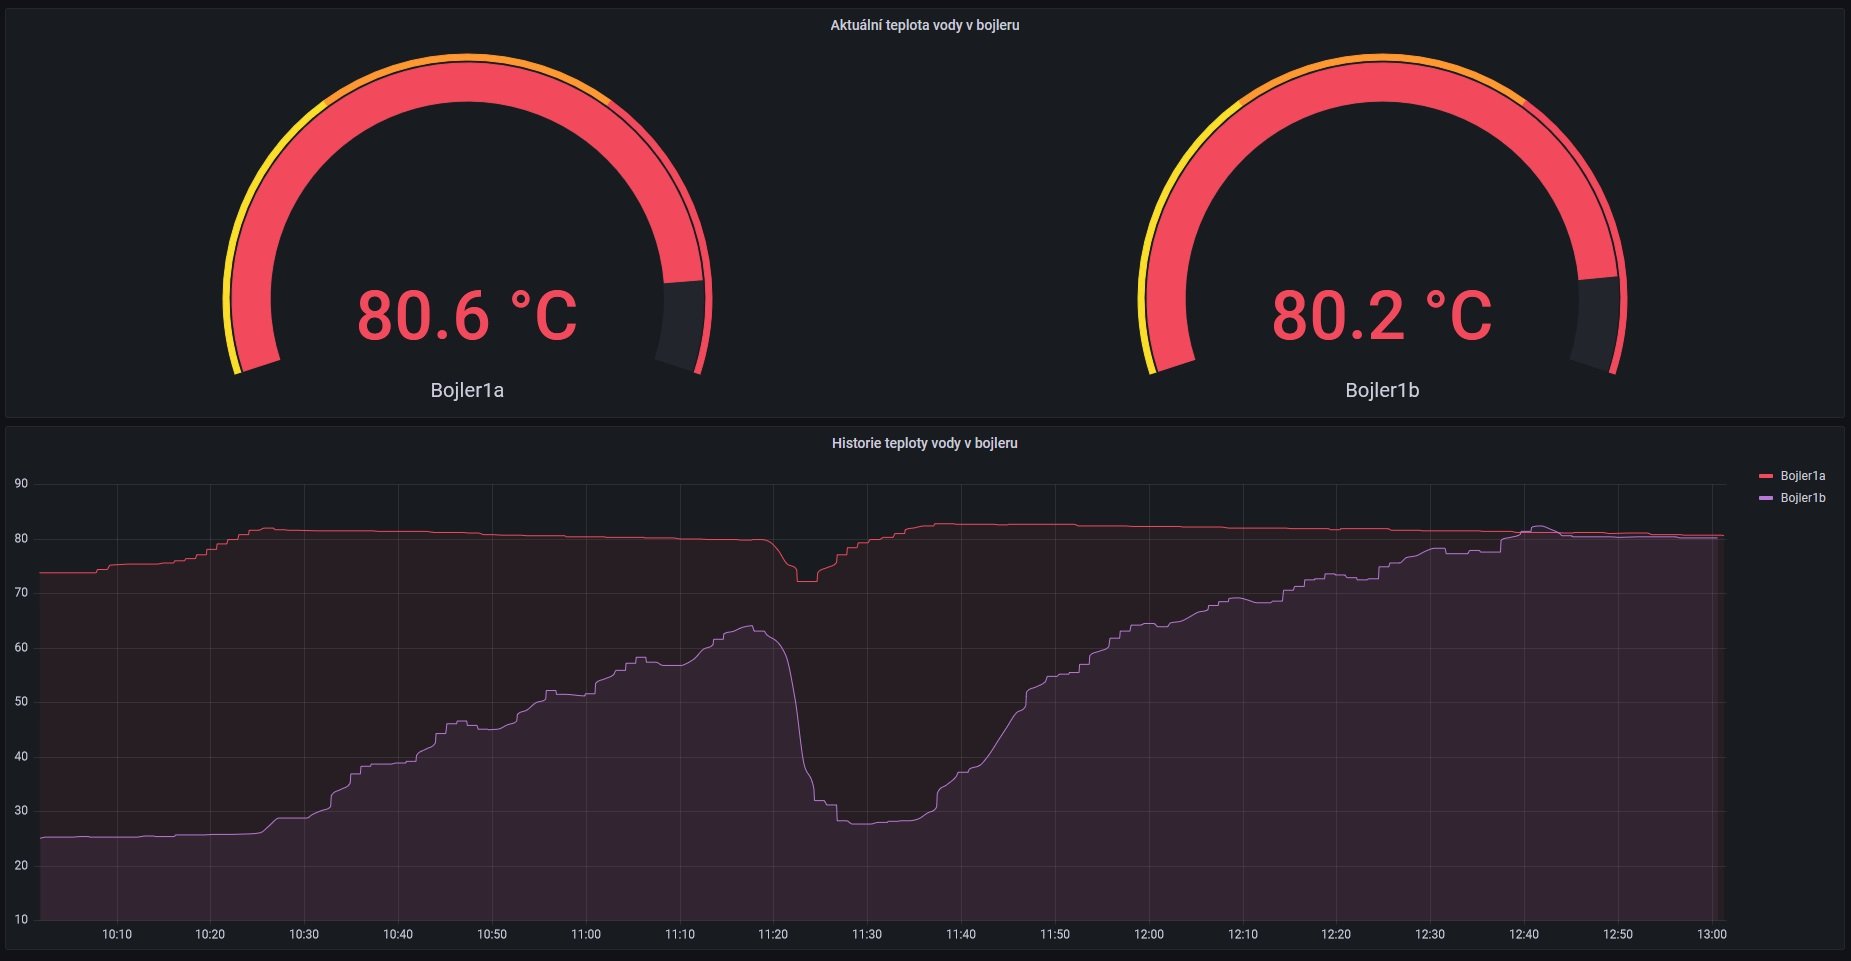Screen dimensions: 1851x961
Task: Click the 80.2 °C gauge value
Action: [x=1381, y=316]
